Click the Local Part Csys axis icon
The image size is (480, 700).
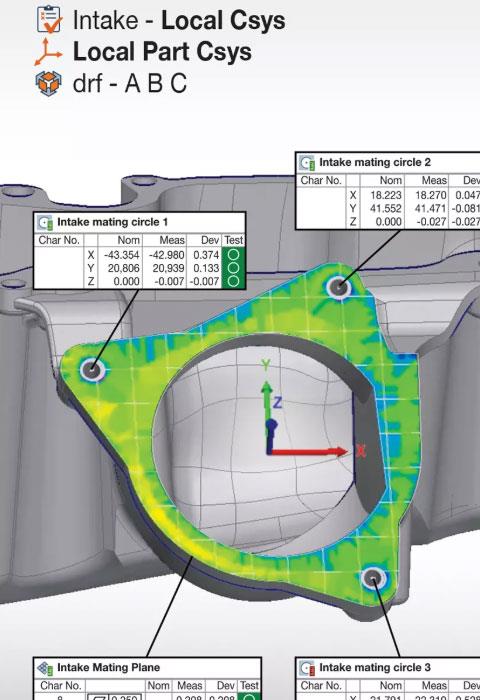(48, 52)
